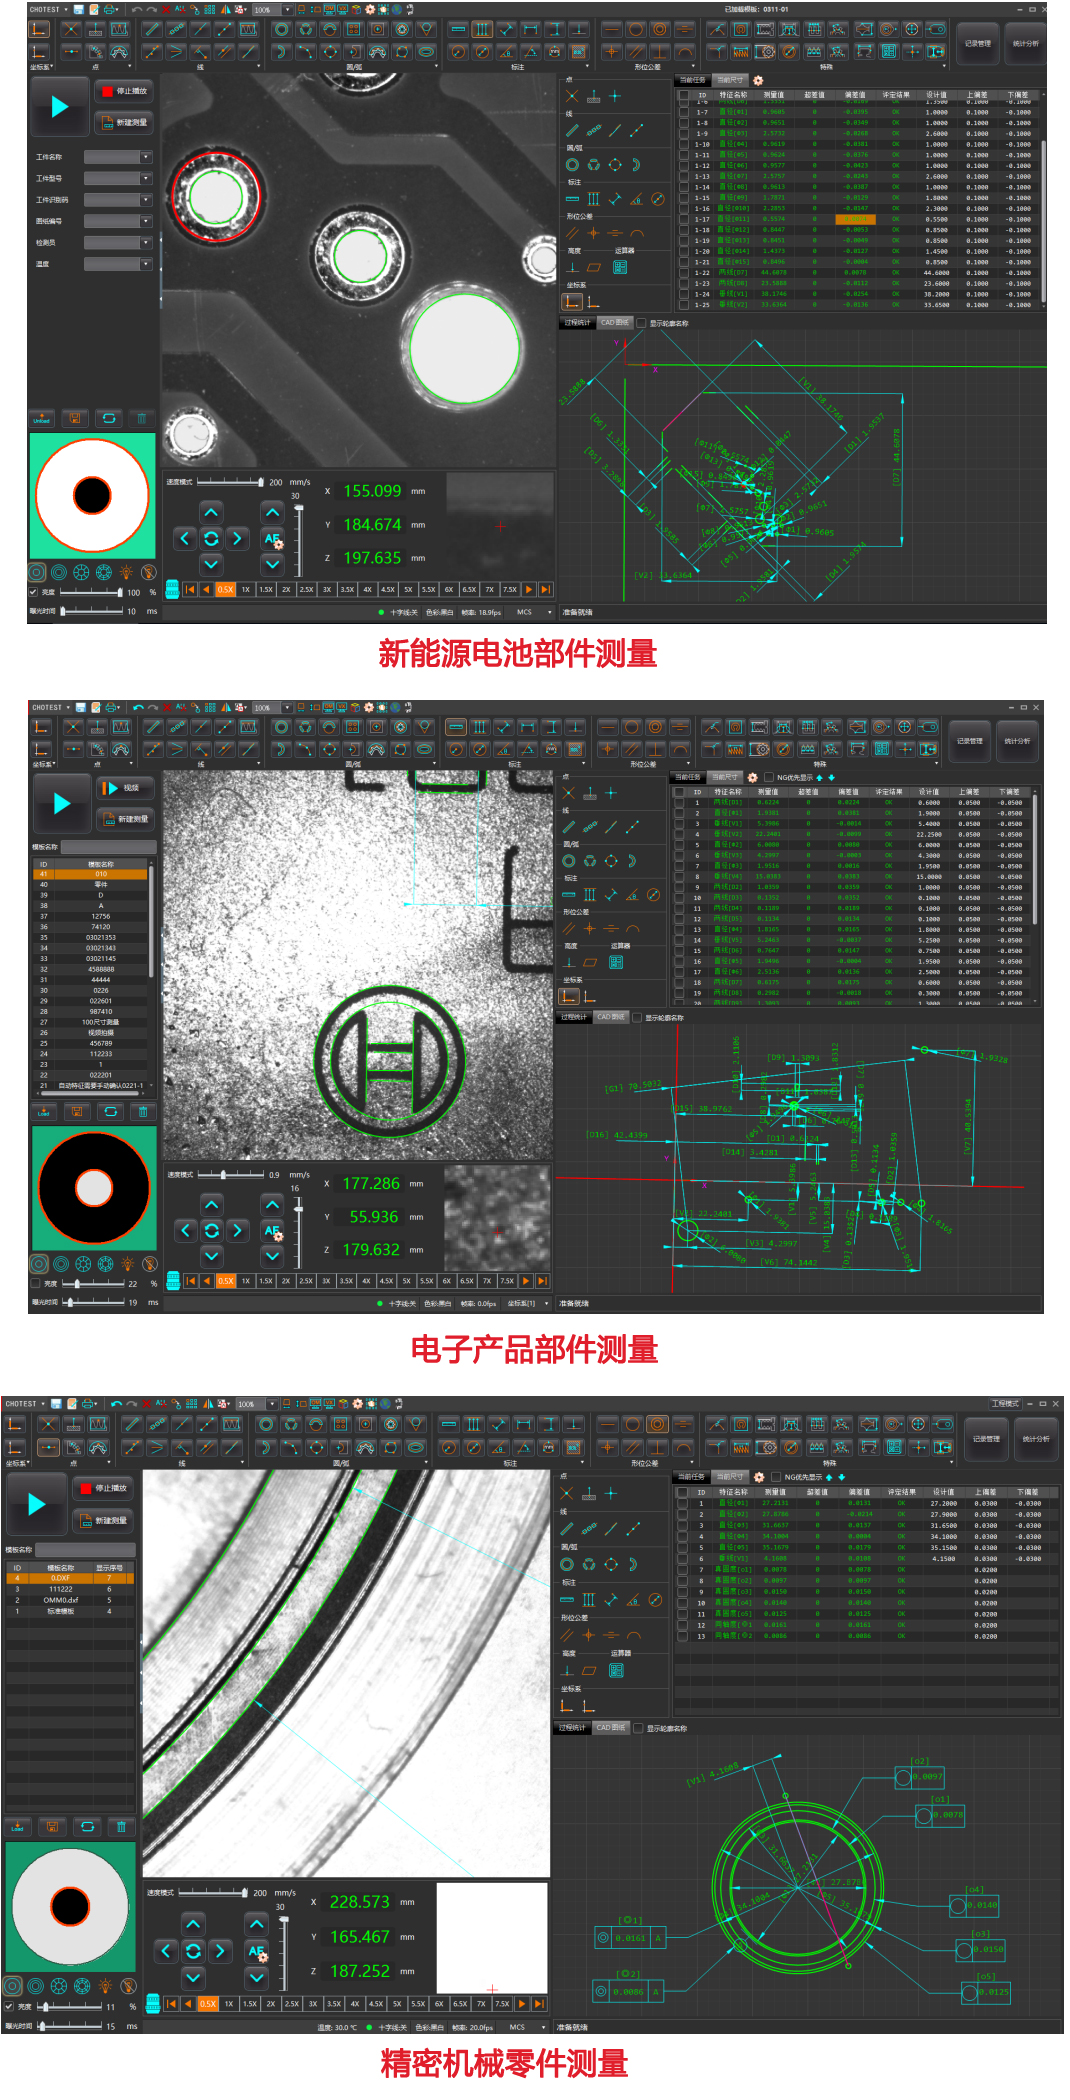Click the Unload icon above the ring light preview
The image size is (1070, 2100).
pyautogui.click(x=41, y=418)
